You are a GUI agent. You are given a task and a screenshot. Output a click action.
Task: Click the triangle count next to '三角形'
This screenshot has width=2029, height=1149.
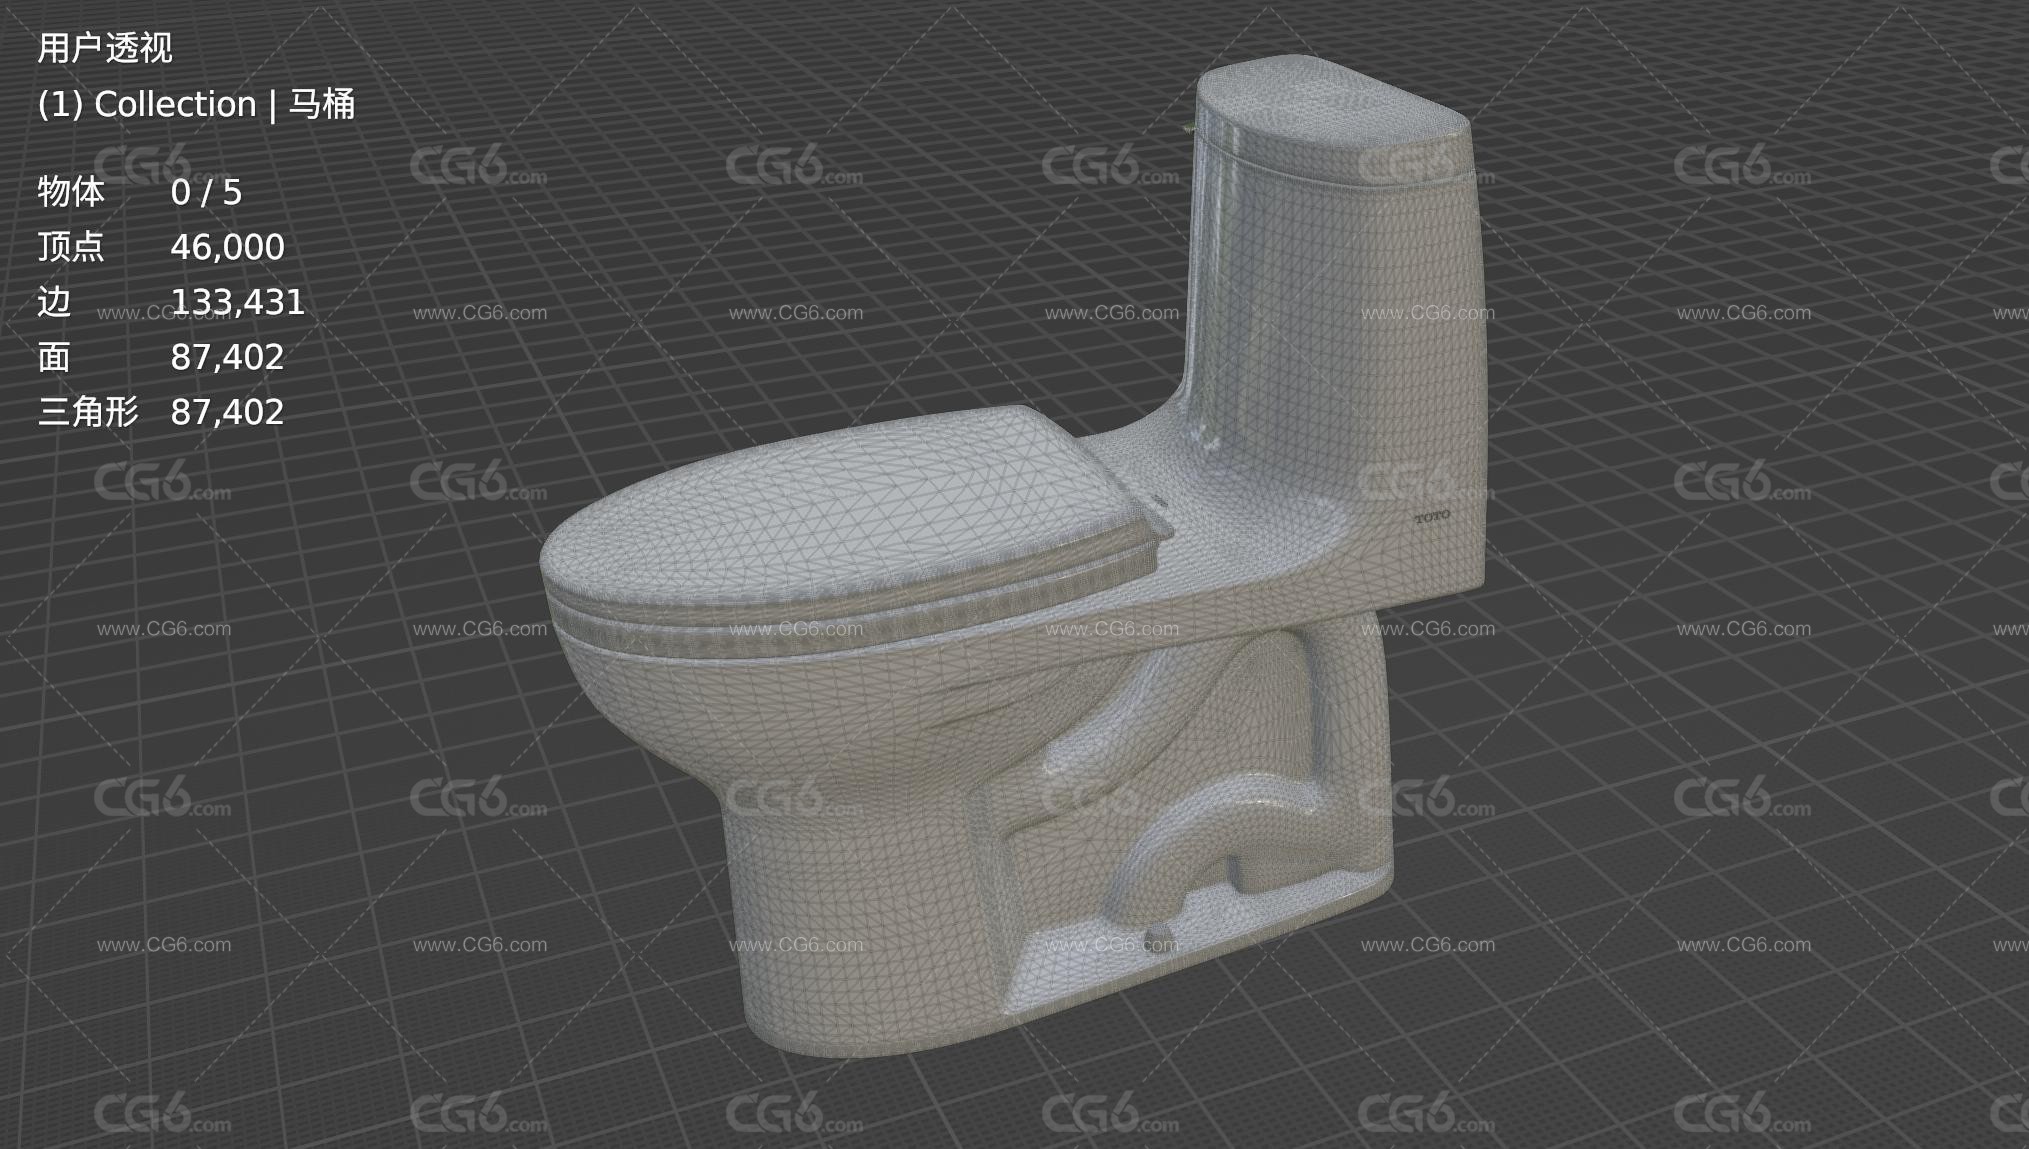tap(228, 413)
